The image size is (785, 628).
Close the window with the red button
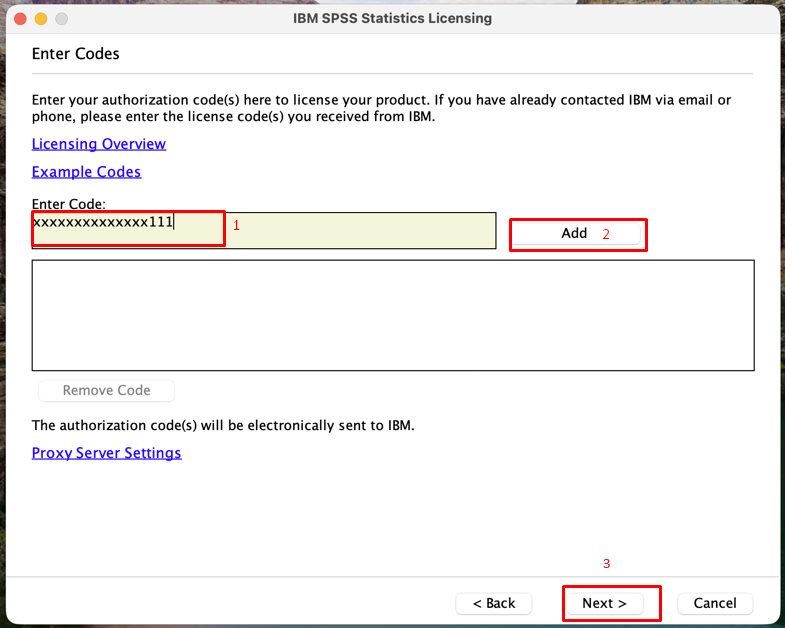pos(20,19)
